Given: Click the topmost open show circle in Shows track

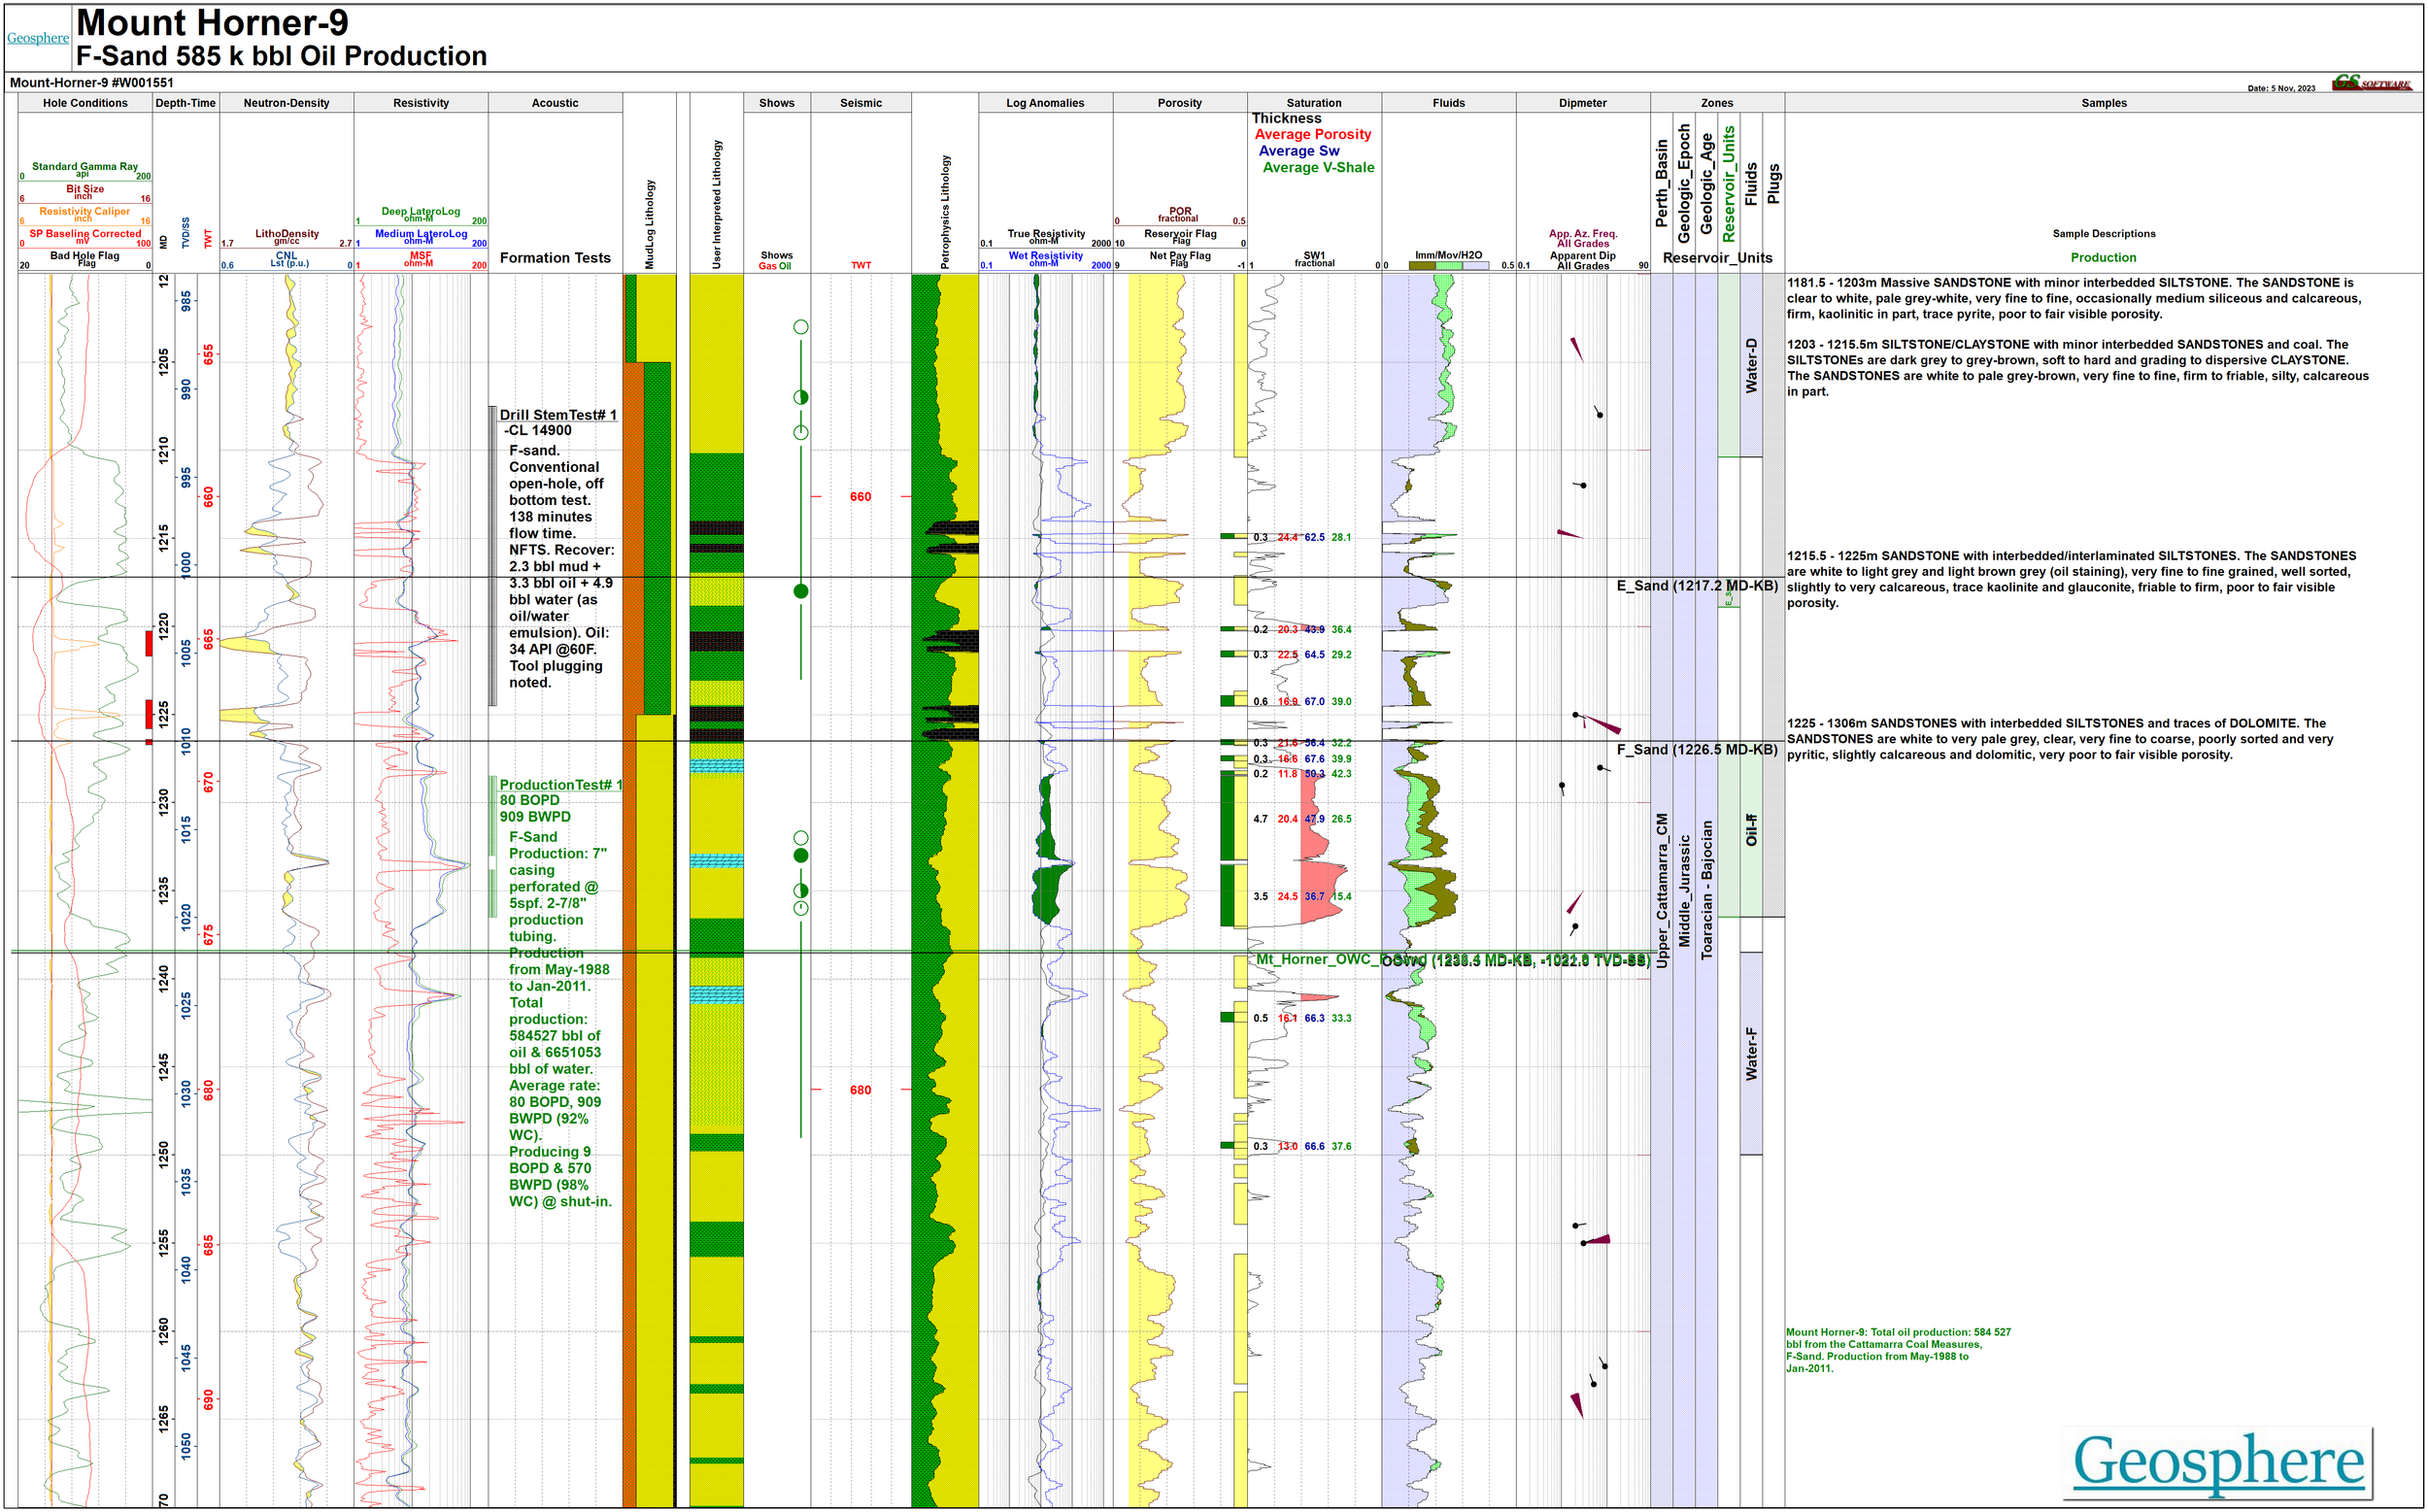Looking at the screenshot, I should [x=800, y=327].
